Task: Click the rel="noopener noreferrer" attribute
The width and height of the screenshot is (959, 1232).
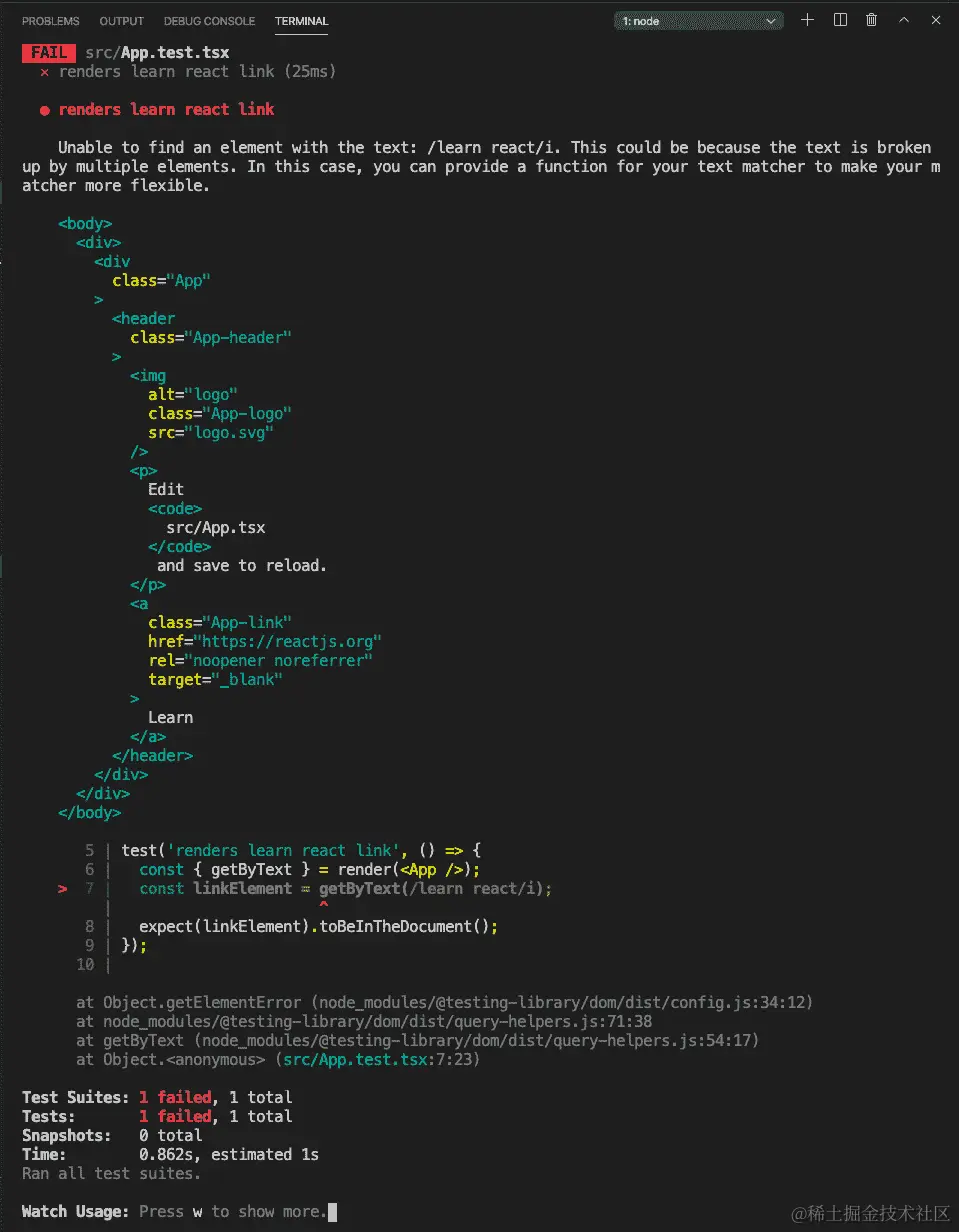Action: pos(261,660)
